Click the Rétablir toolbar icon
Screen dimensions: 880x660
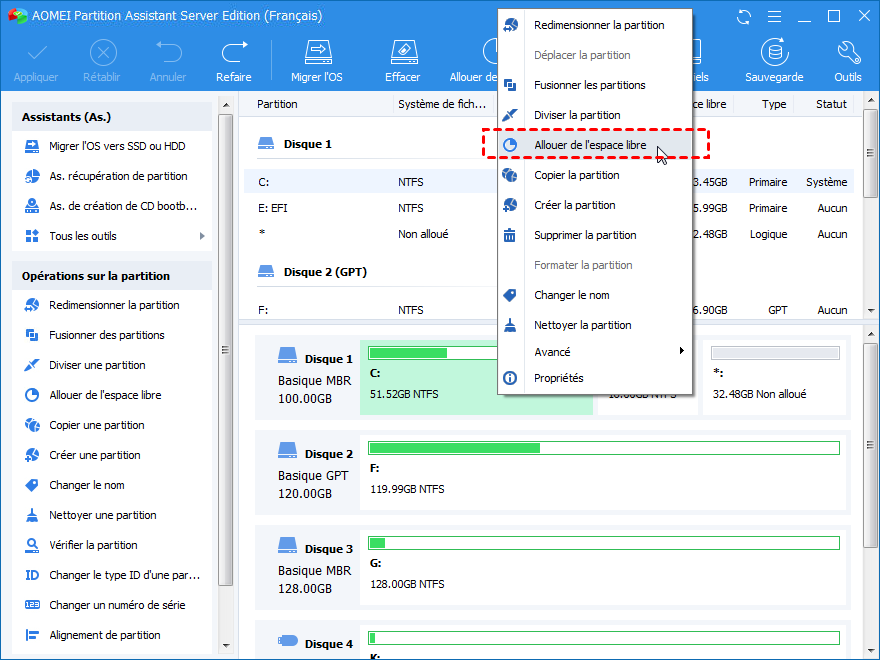(103, 53)
